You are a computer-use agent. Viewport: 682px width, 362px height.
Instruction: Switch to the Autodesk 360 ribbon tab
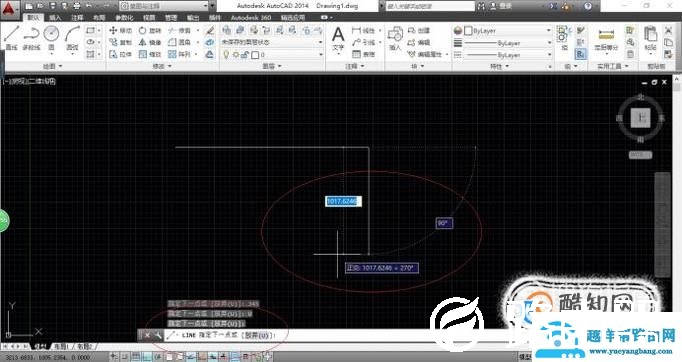(x=251, y=18)
